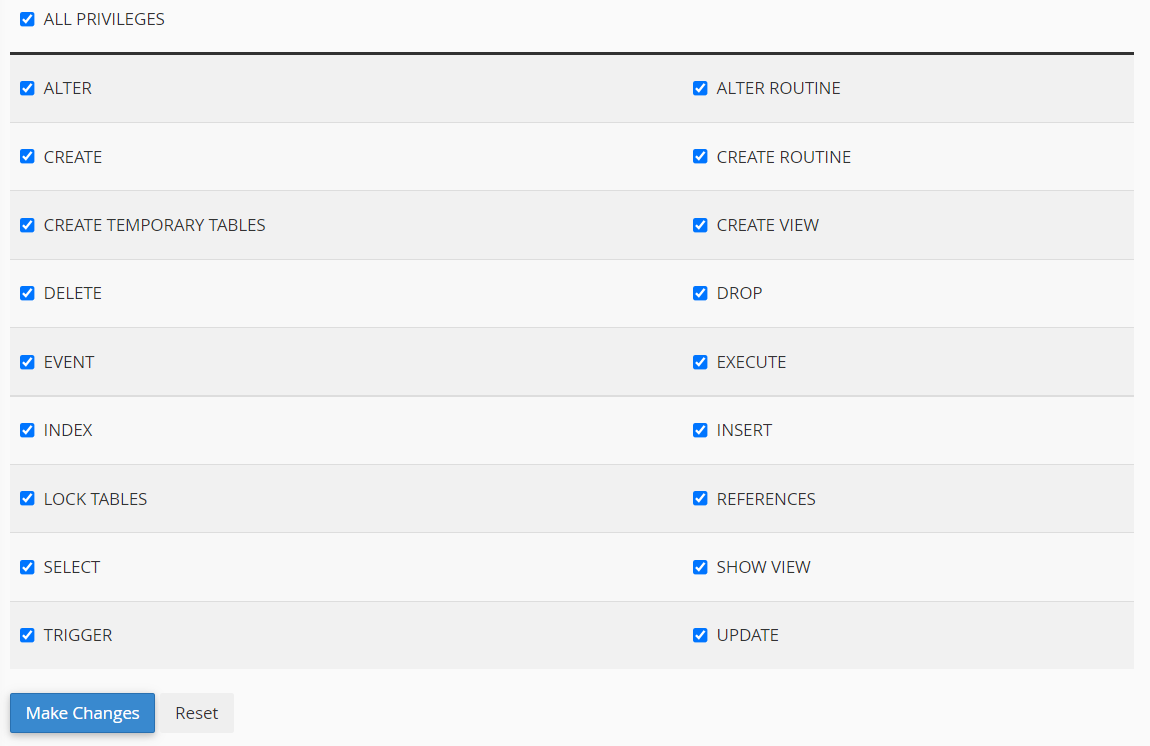1150x746 pixels.
Task: Disable the INSERT privilege
Action: point(699,430)
